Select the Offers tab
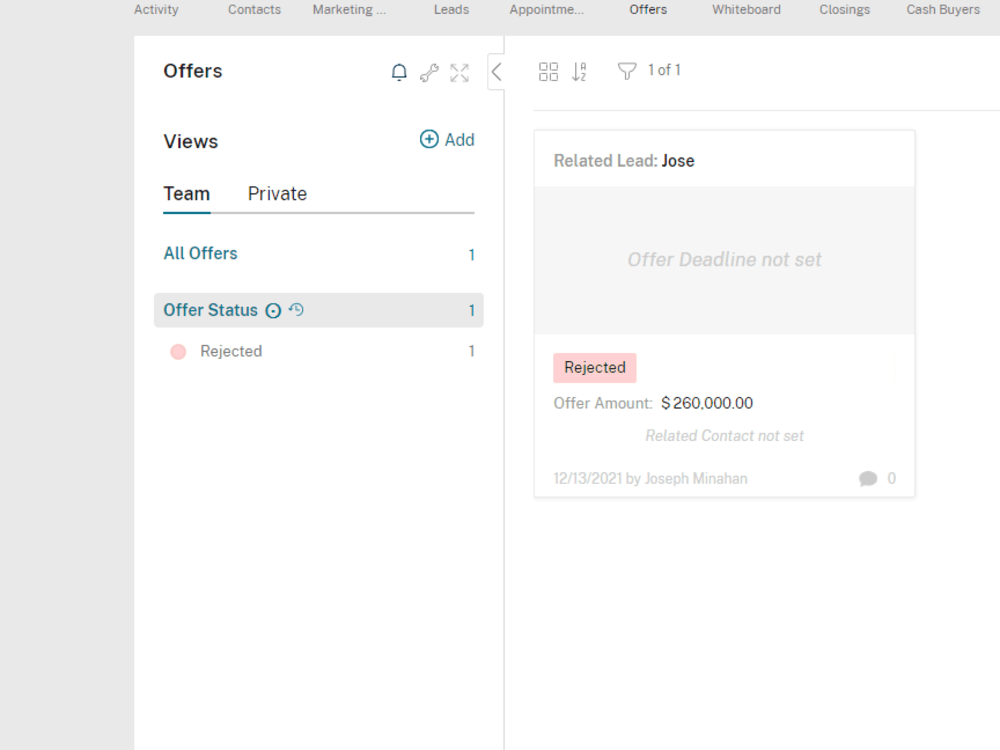Image resolution: width=1000 pixels, height=750 pixels. click(x=648, y=10)
